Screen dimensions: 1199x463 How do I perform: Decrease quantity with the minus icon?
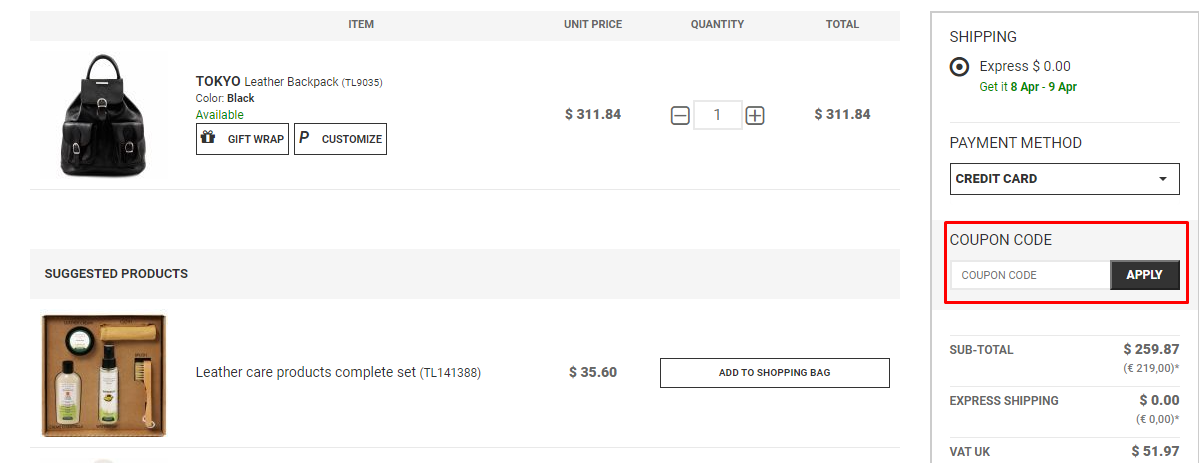pyautogui.click(x=680, y=116)
